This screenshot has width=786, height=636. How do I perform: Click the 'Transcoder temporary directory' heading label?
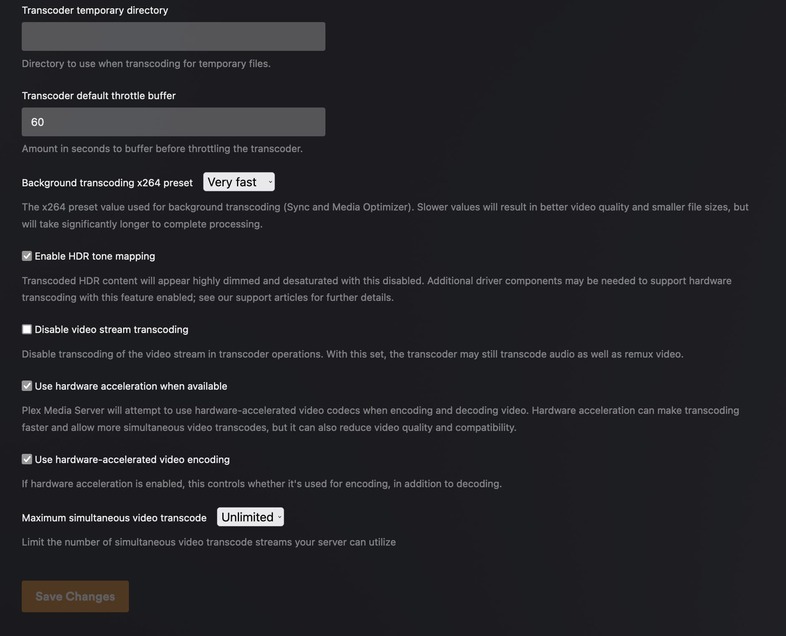click(x=95, y=10)
